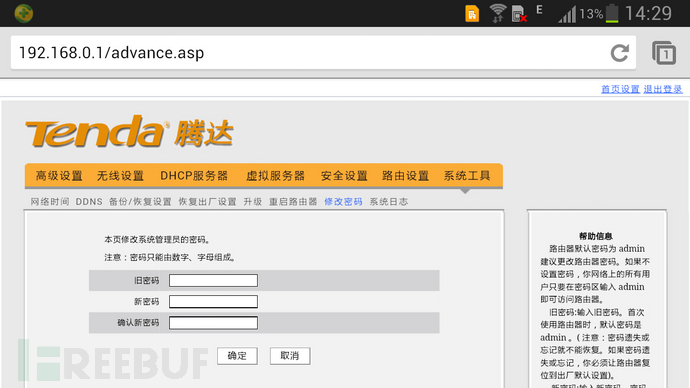The width and height of the screenshot is (690, 388).
Task: Tap the browser address bar URL
Action: pos(111,53)
